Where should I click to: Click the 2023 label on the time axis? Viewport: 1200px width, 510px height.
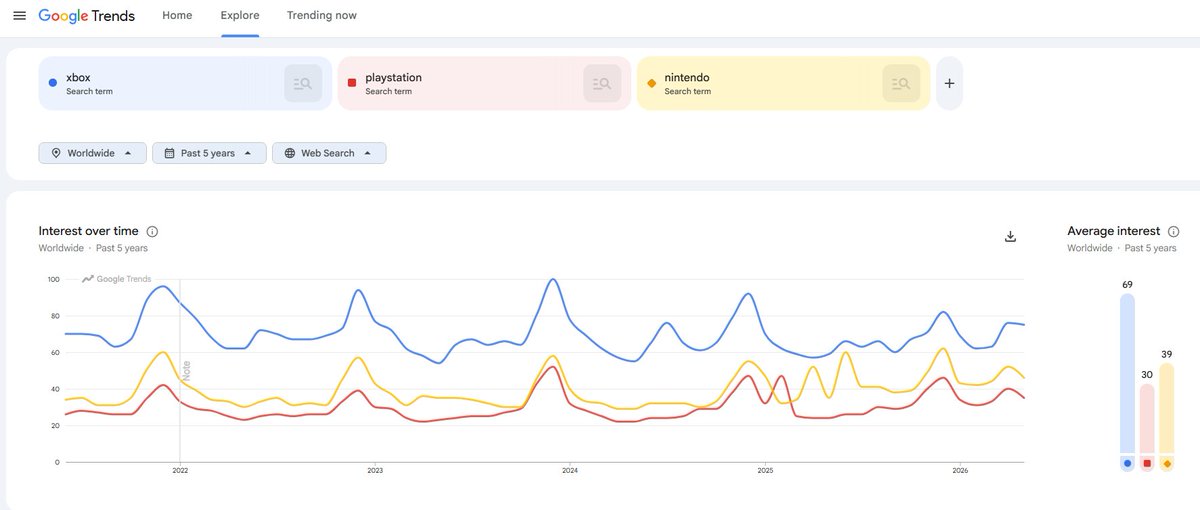coord(375,470)
